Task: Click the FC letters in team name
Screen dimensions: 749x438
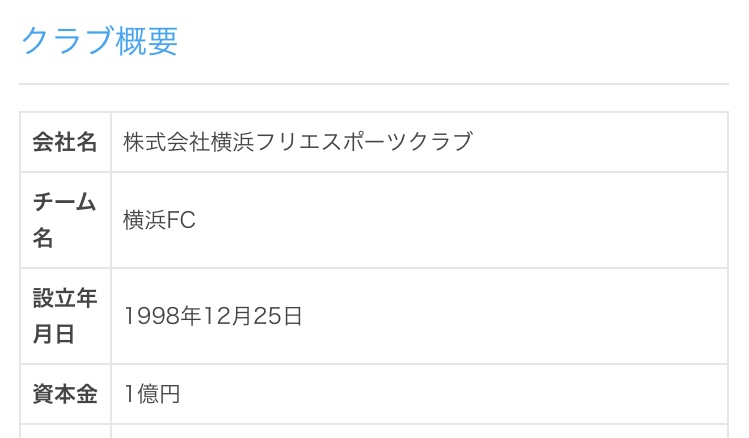Action: click(181, 220)
